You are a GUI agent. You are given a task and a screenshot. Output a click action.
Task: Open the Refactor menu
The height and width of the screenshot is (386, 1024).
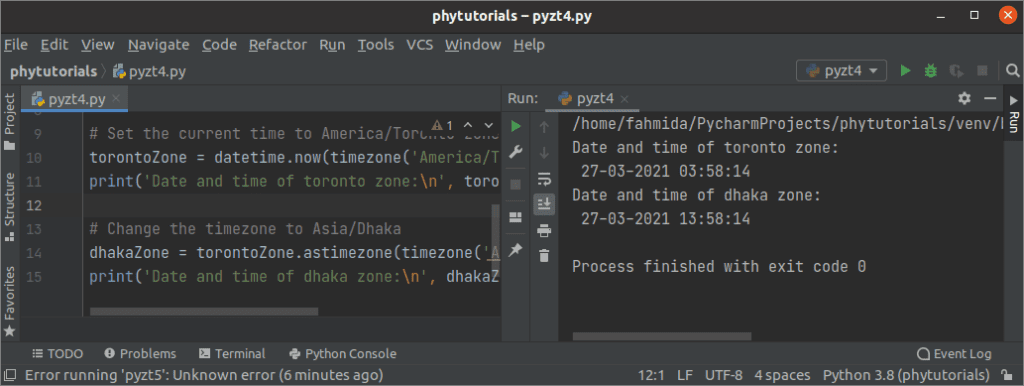pos(278,44)
